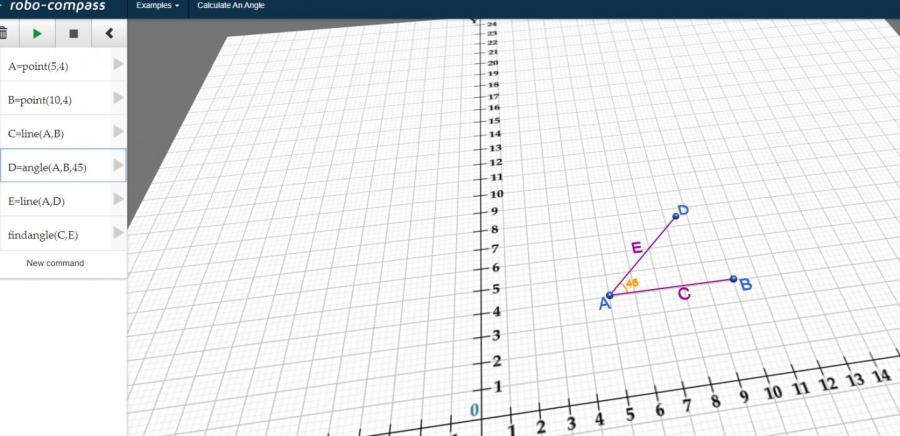The height and width of the screenshot is (436, 900).
Task: Select point B on the graph
Action: click(x=733, y=279)
